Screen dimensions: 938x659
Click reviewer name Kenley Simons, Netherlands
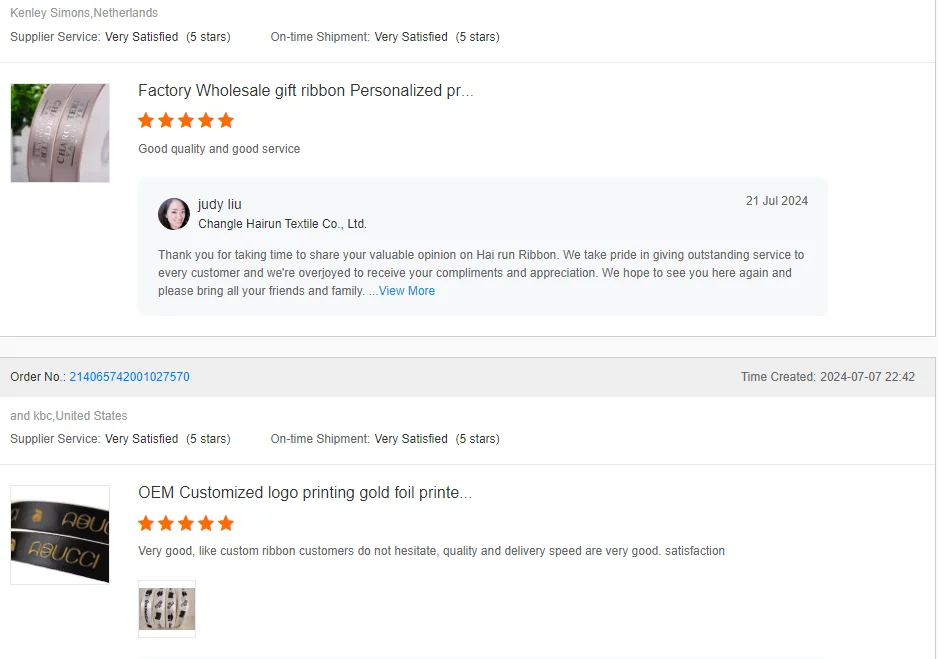[84, 13]
